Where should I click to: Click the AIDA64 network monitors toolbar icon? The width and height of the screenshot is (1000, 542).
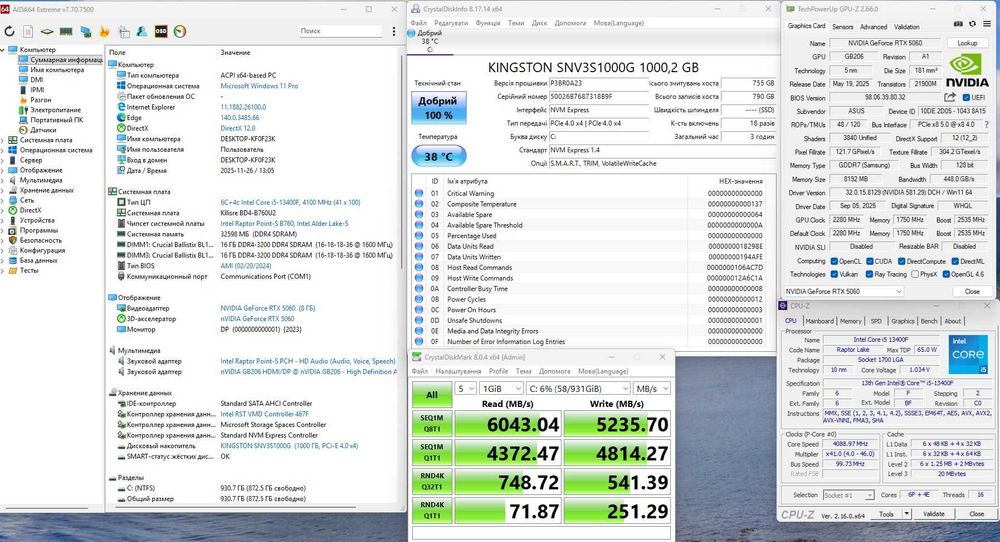(x=85, y=31)
